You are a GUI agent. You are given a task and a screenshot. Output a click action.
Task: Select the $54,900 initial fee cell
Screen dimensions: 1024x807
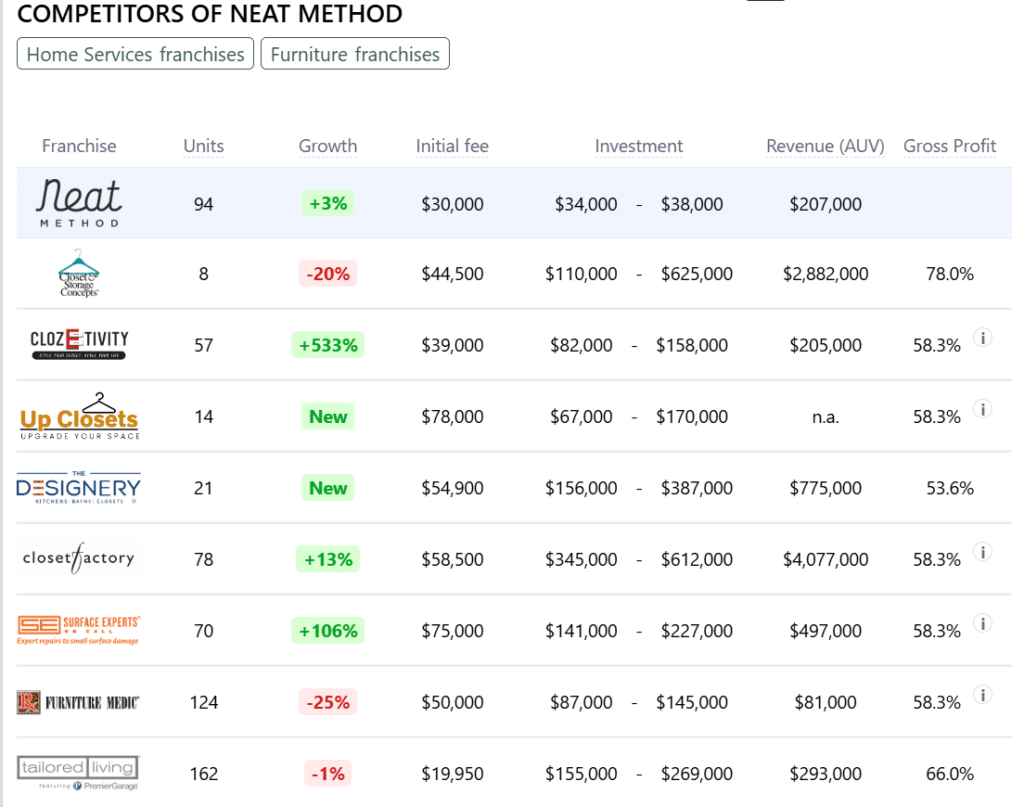click(x=452, y=488)
